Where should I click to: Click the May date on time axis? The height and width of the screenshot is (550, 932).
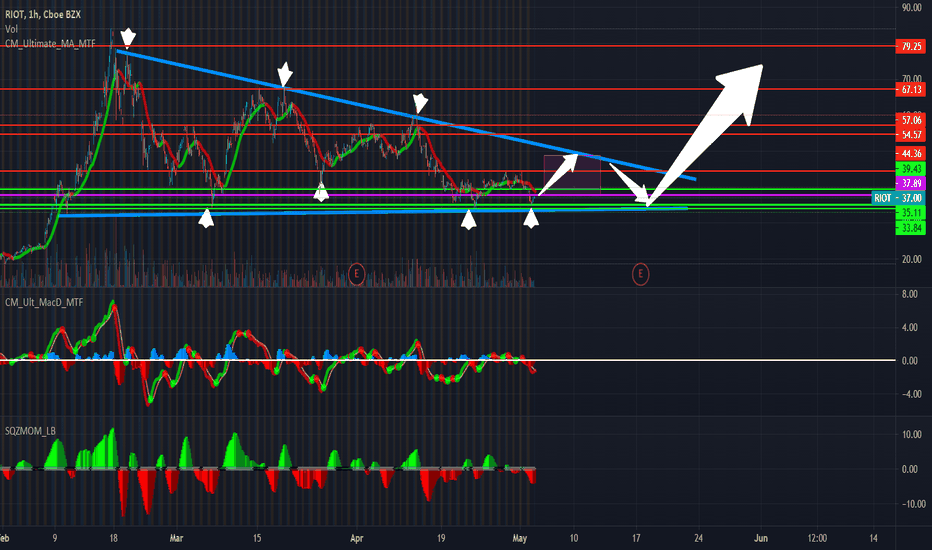click(x=519, y=539)
